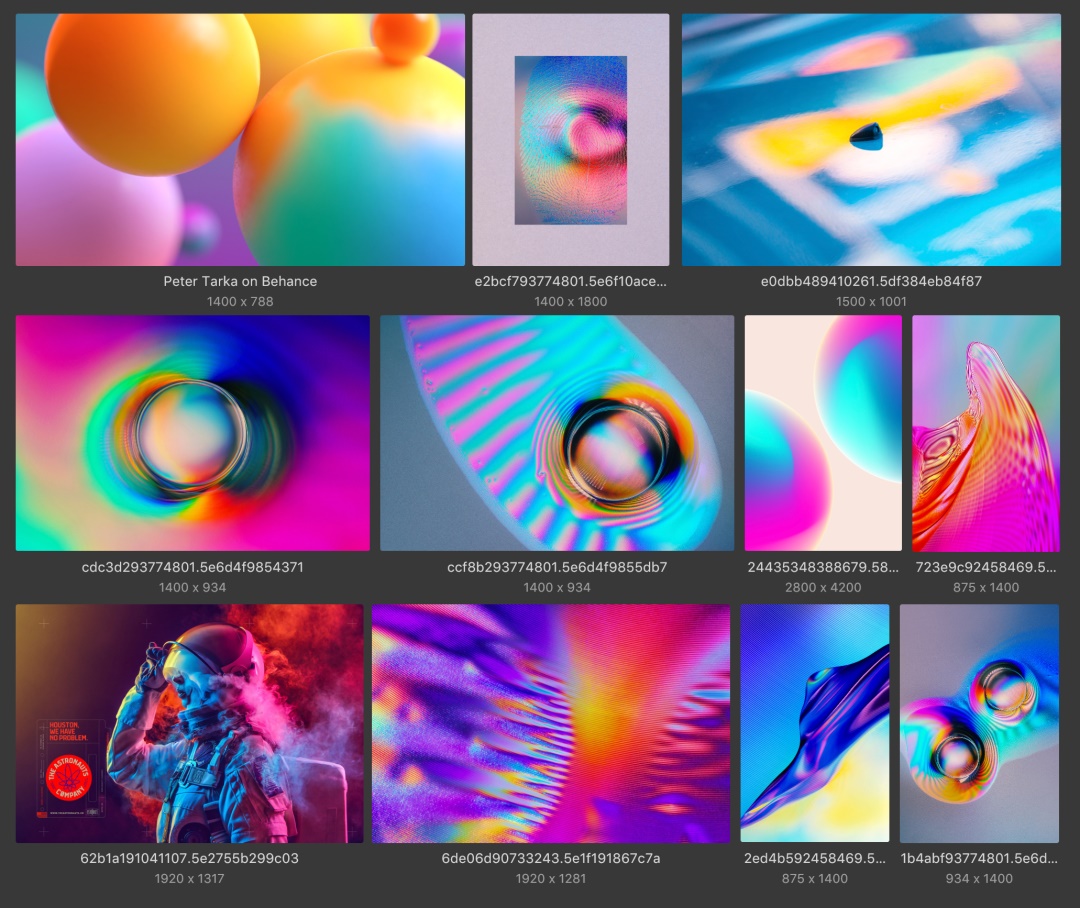Click the filename e2bcf793774801.5e6f10ace...

[x=570, y=281]
